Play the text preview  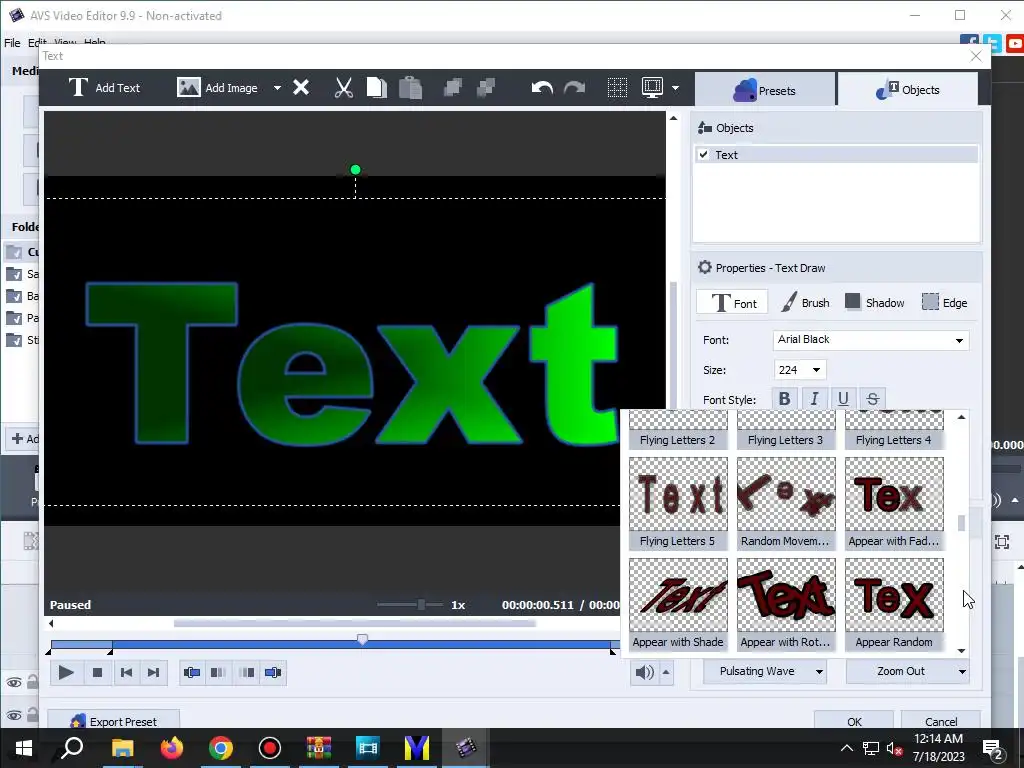66,672
